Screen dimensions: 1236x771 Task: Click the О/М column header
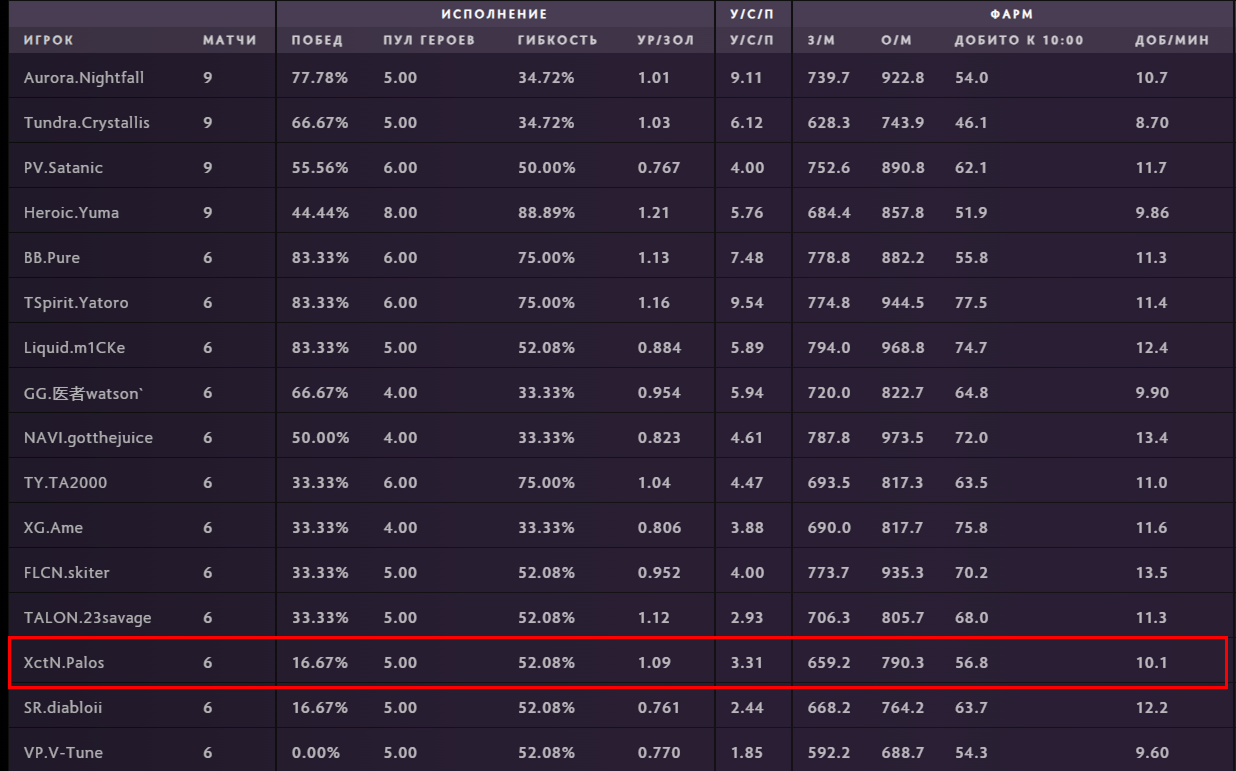[897, 41]
